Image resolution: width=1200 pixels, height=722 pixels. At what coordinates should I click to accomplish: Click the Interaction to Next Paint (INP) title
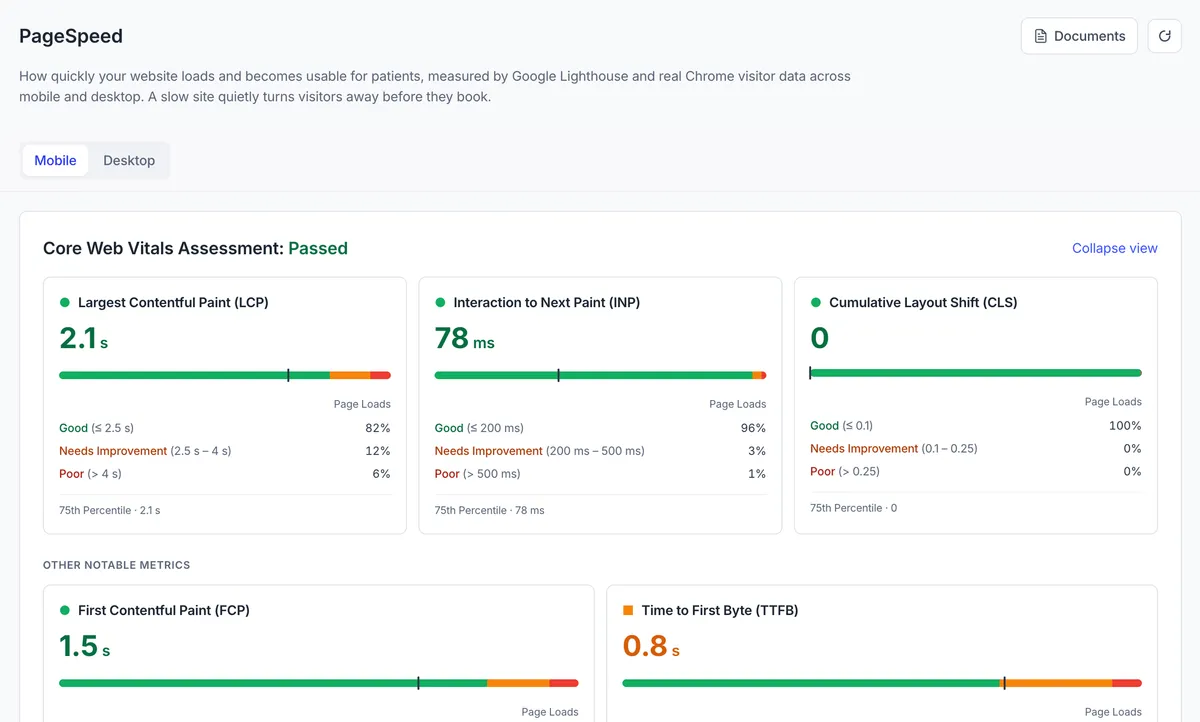click(x=547, y=302)
